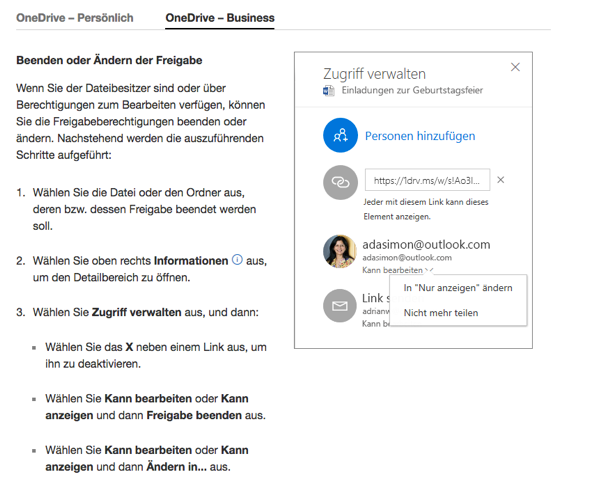The width and height of the screenshot is (606, 491).
Task: Open the partially hidden Link entry below adasimon
Action: coord(374,299)
